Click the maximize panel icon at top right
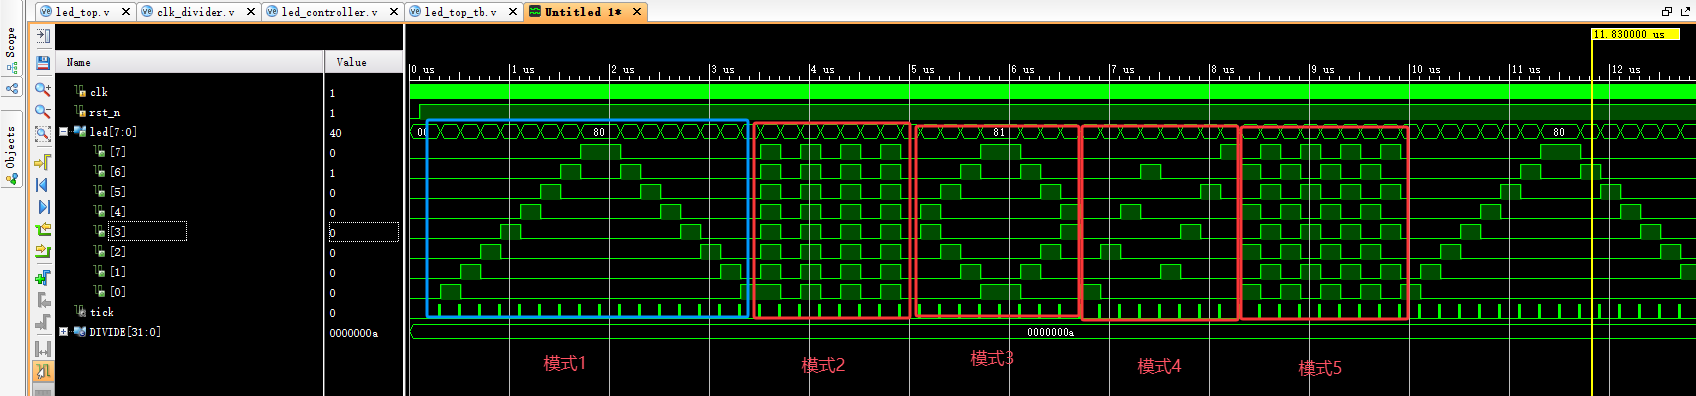Viewport: 1696px width, 396px height. [1684, 12]
